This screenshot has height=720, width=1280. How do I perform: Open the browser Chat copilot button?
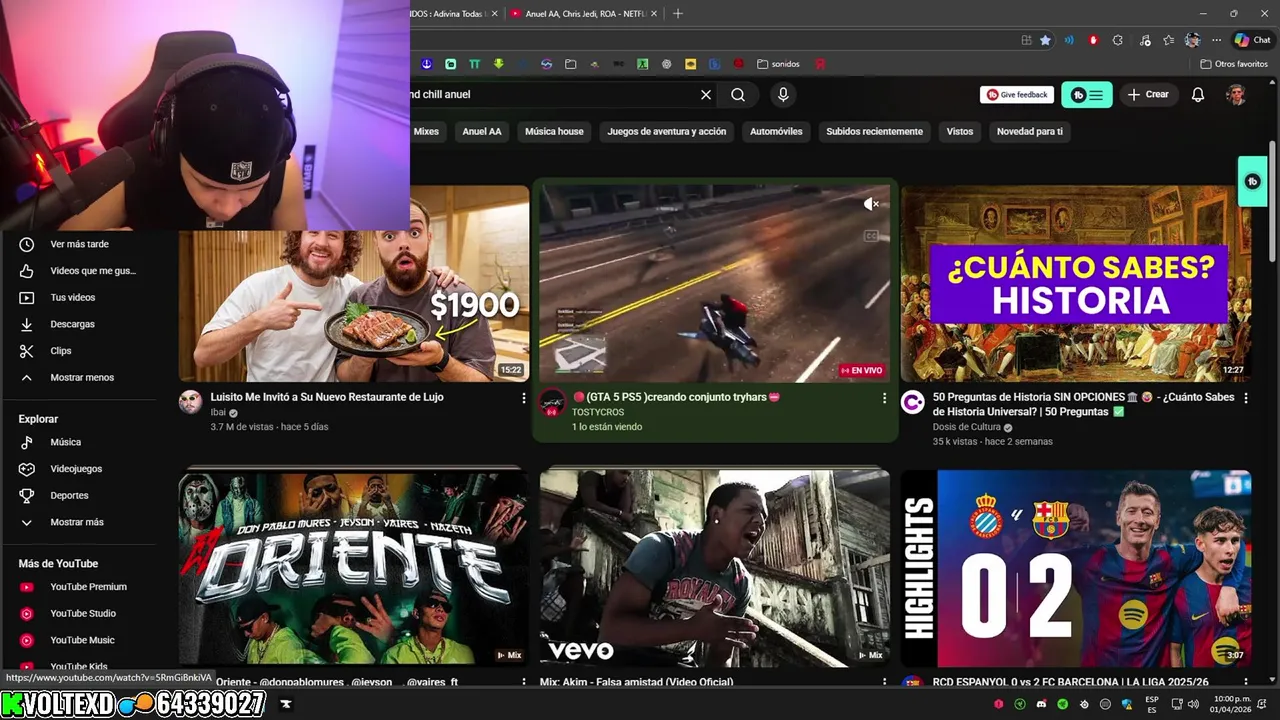click(x=1252, y=40)
